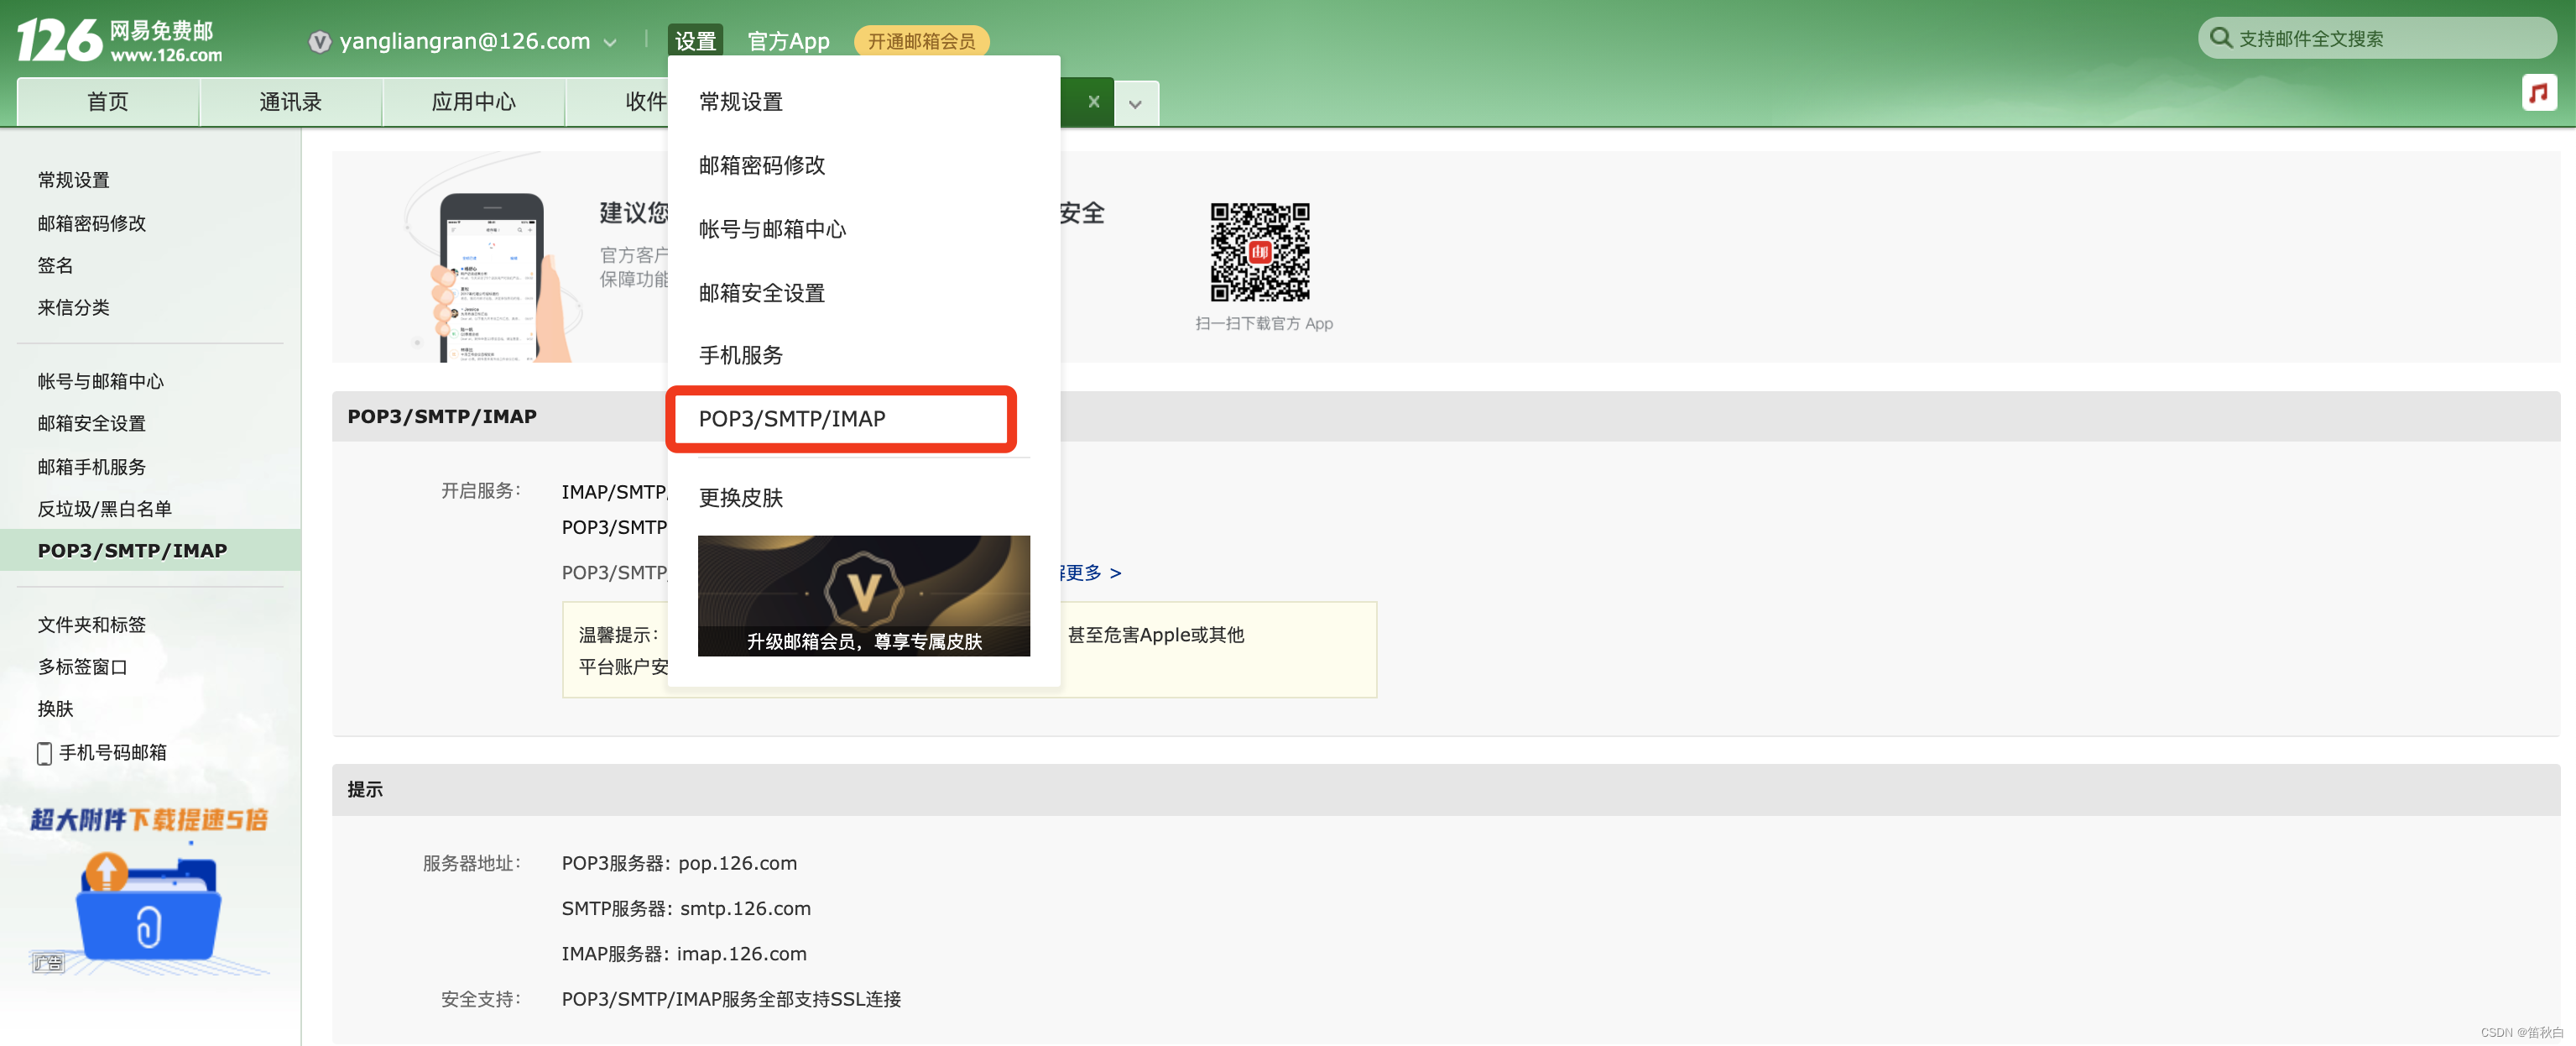The width and height of the screenshot is (2576, 1046).
Task: Expand the account dropdown beside the email address
Action: coord(610,43)
